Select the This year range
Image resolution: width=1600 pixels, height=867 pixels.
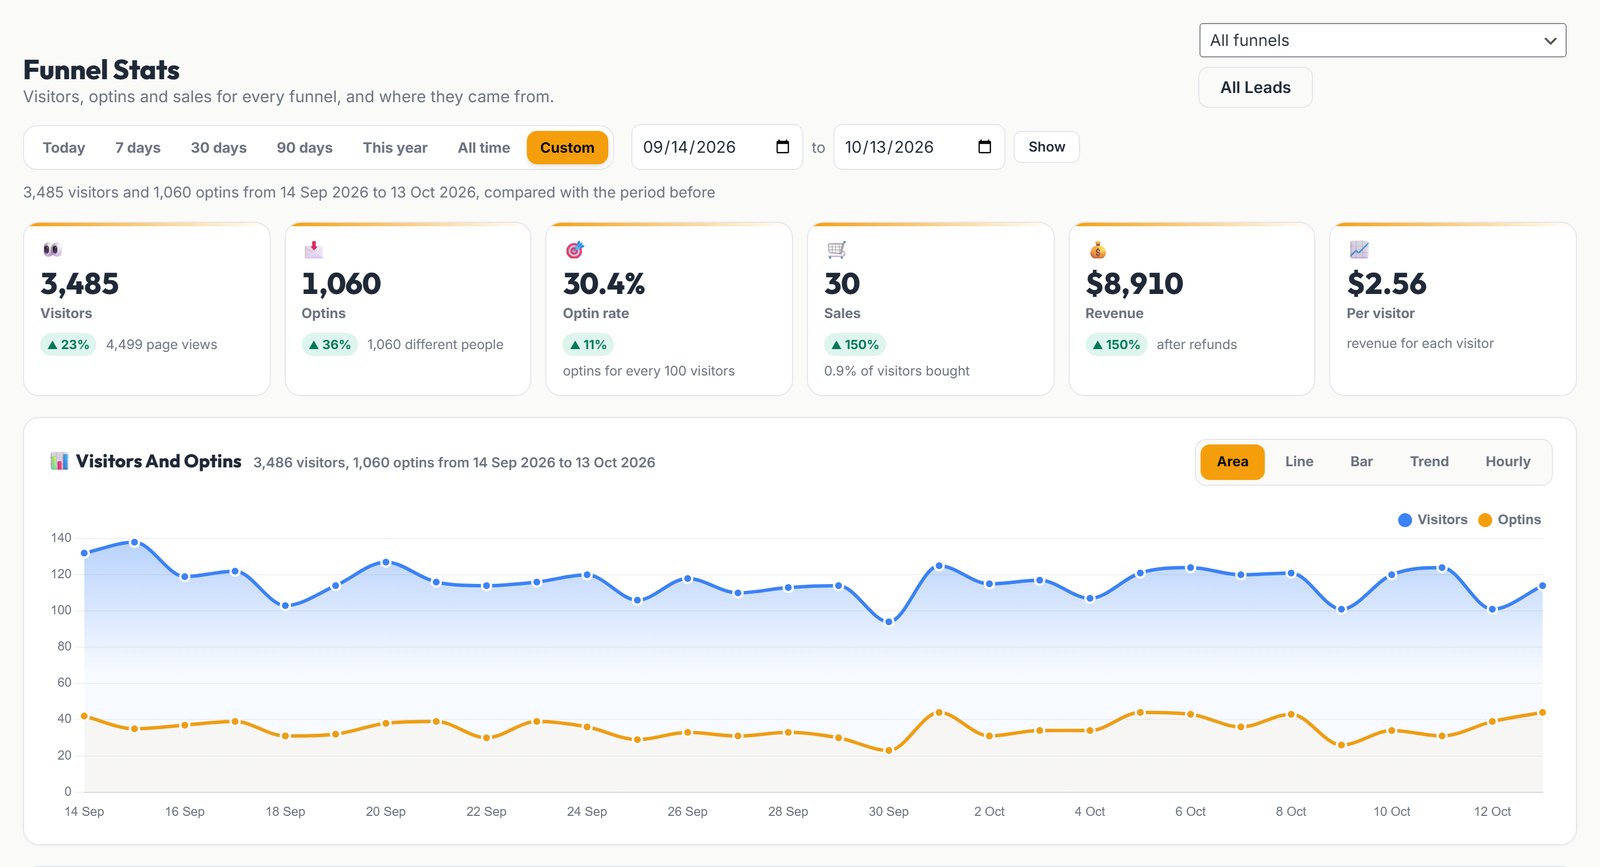coord(395,148)
